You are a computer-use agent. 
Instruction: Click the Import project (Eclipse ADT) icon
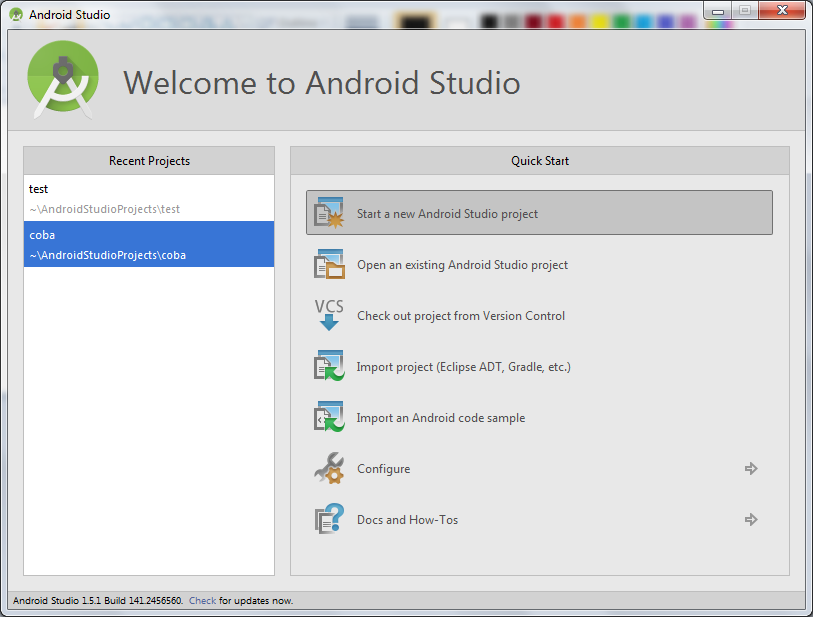330,366
